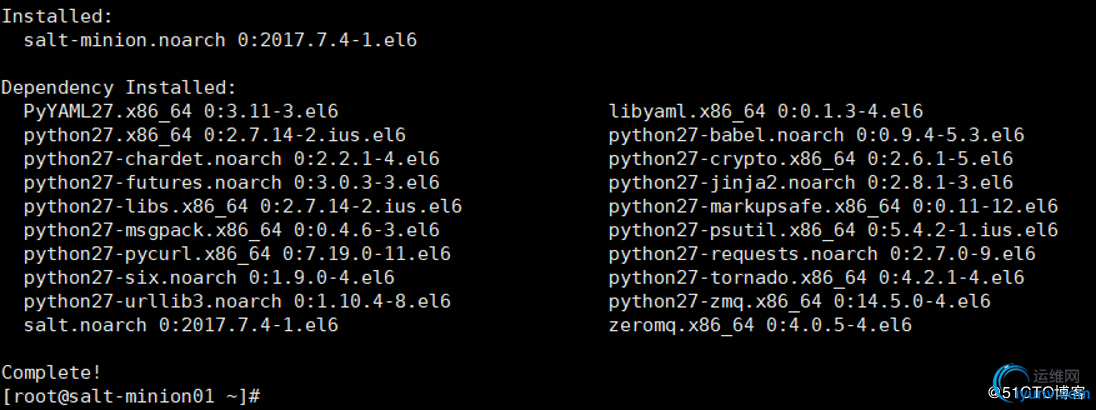Click the PyYAML27.x86_64 package entry
The width and height of the screenshot is (1096, 410).
pos(181,111)
